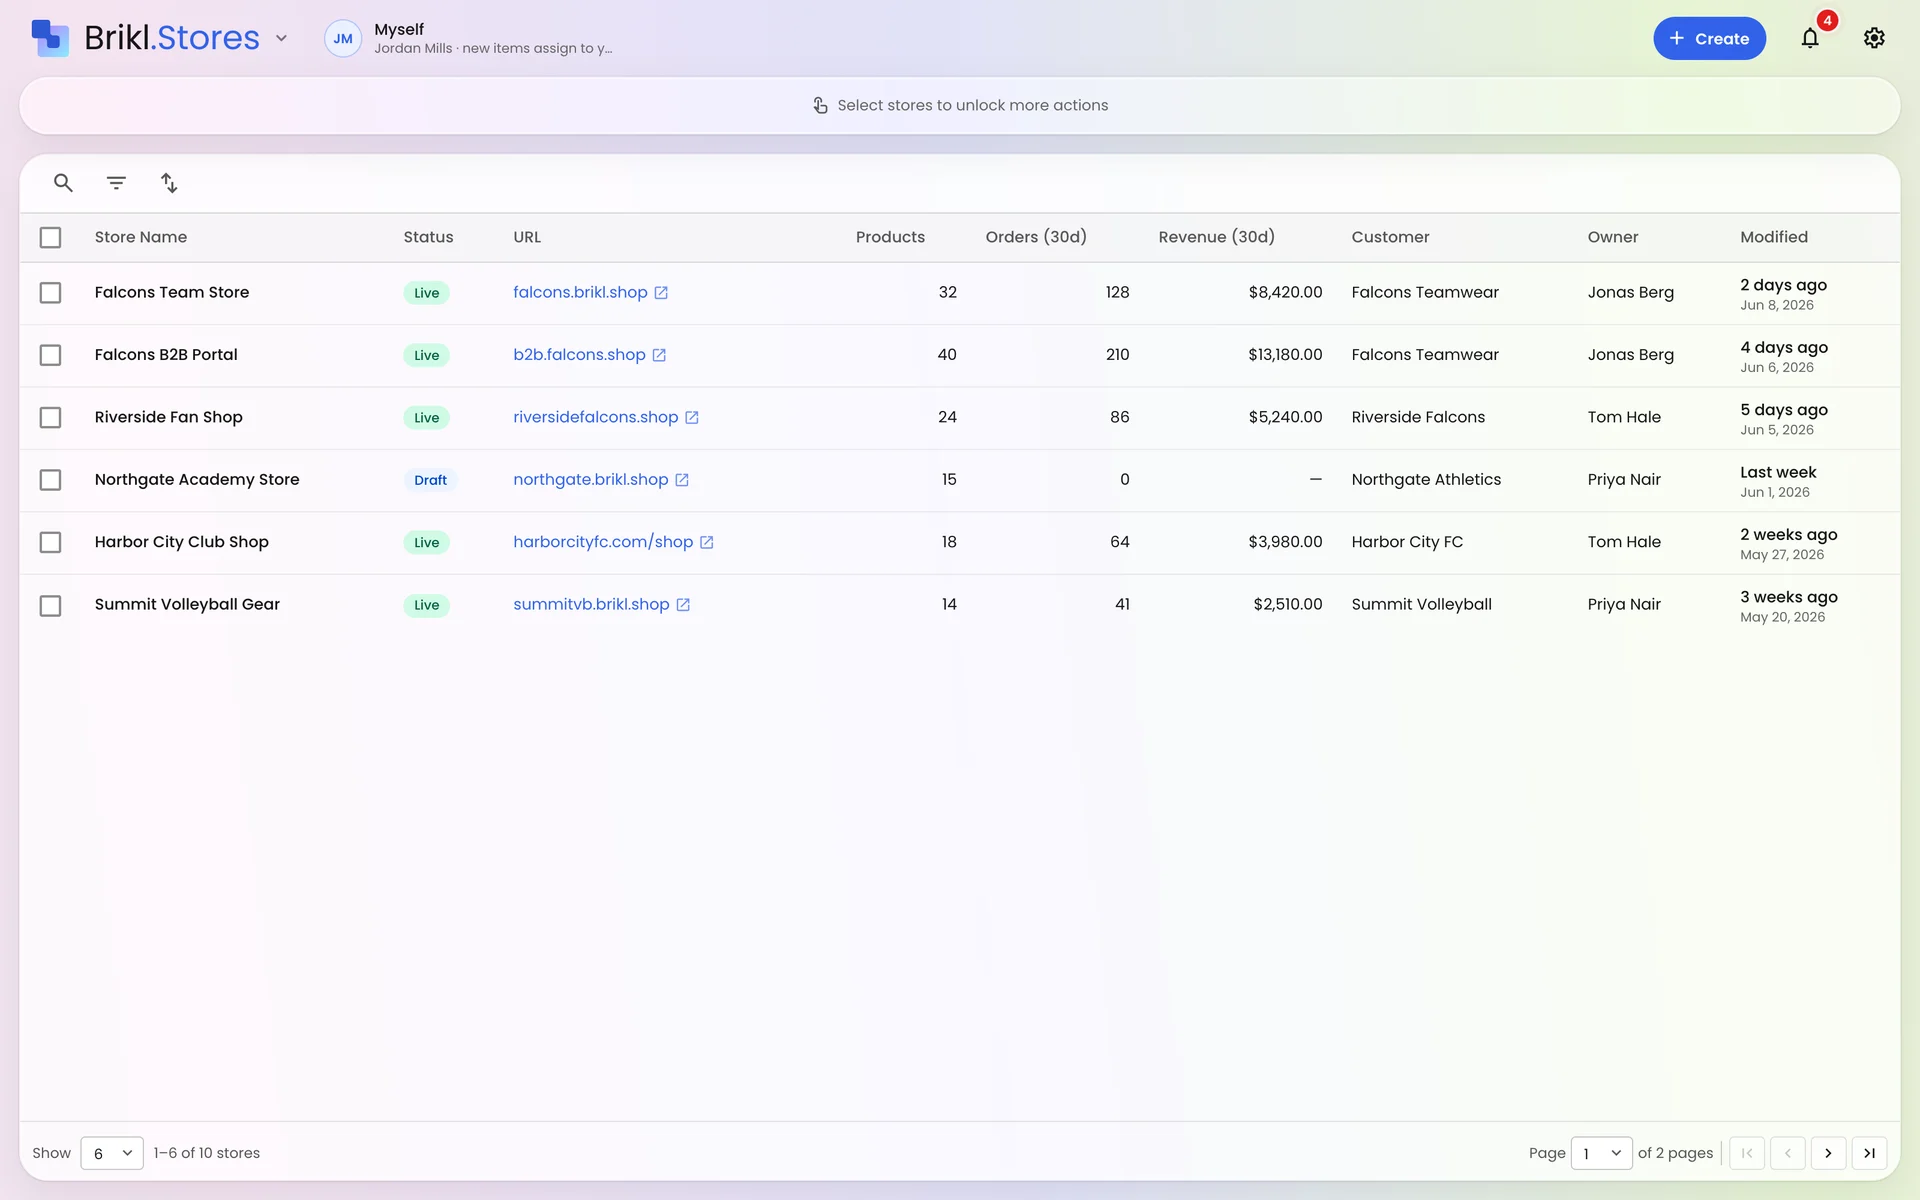Open the harborcityfc.com/shop link
This screenshot has width=1920, height=1200.
click(603, 542)
